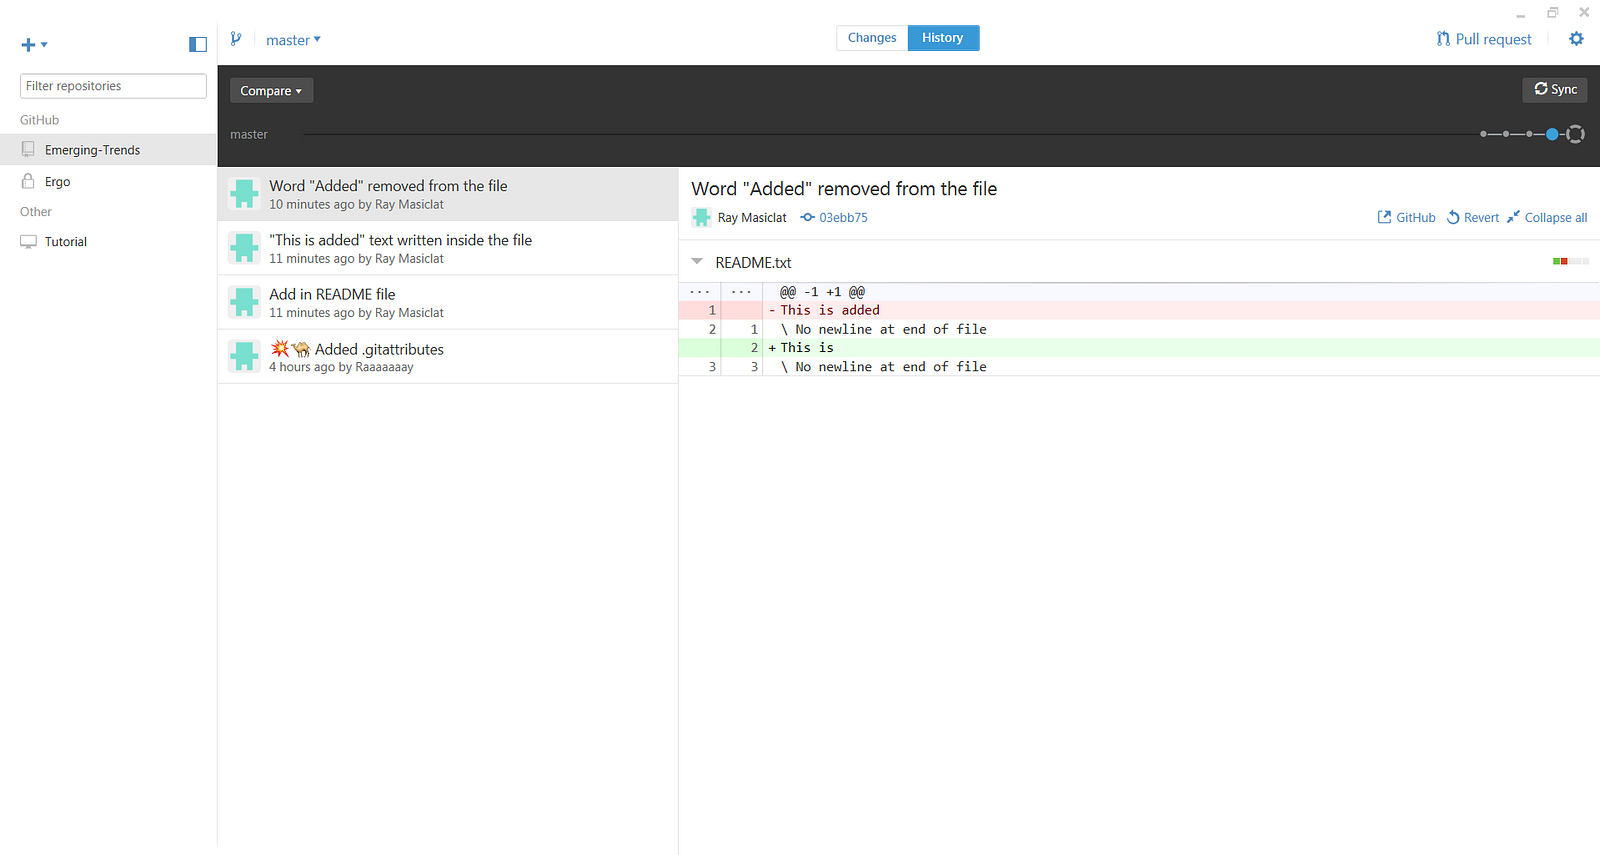Select the first commit dot on the timeline
This screenshot has height=855, width=1600.
click(x=1484, y=134)
